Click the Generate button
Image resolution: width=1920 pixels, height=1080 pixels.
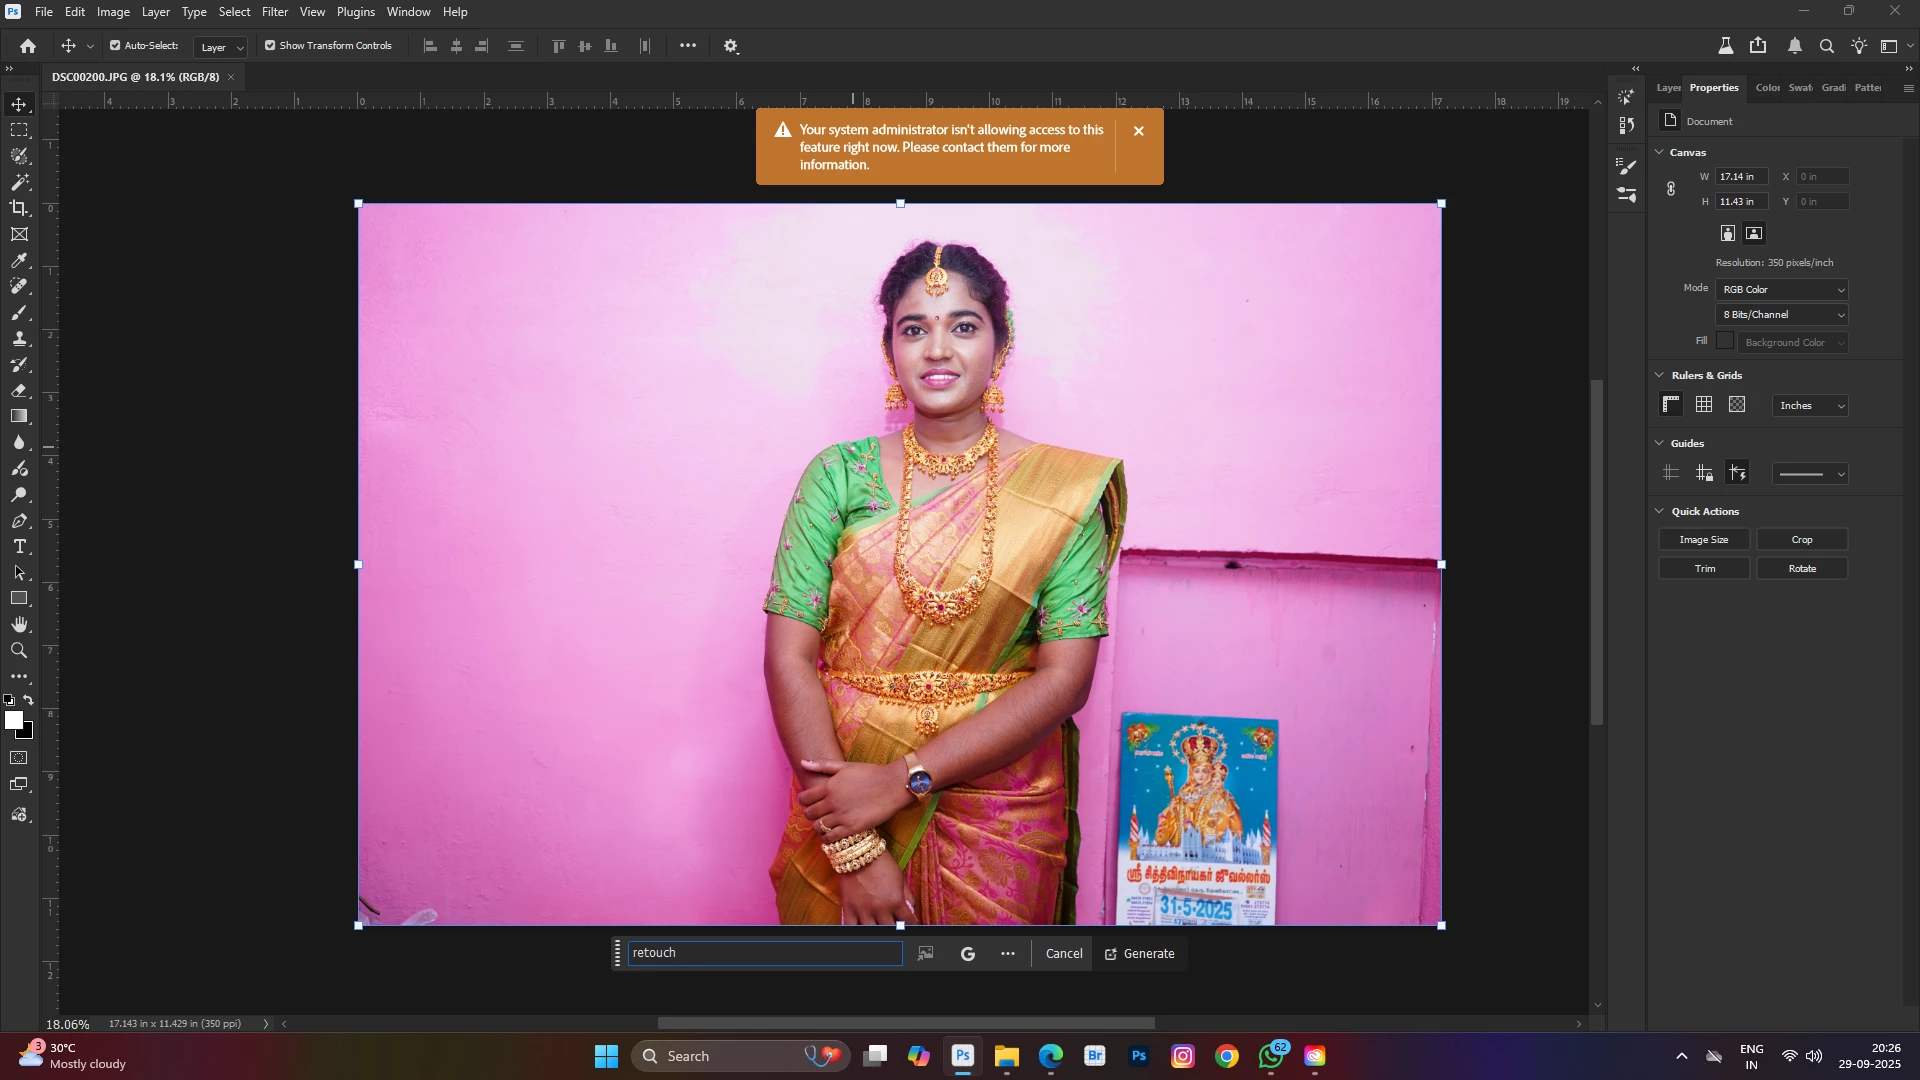(x=1140, y=954)
